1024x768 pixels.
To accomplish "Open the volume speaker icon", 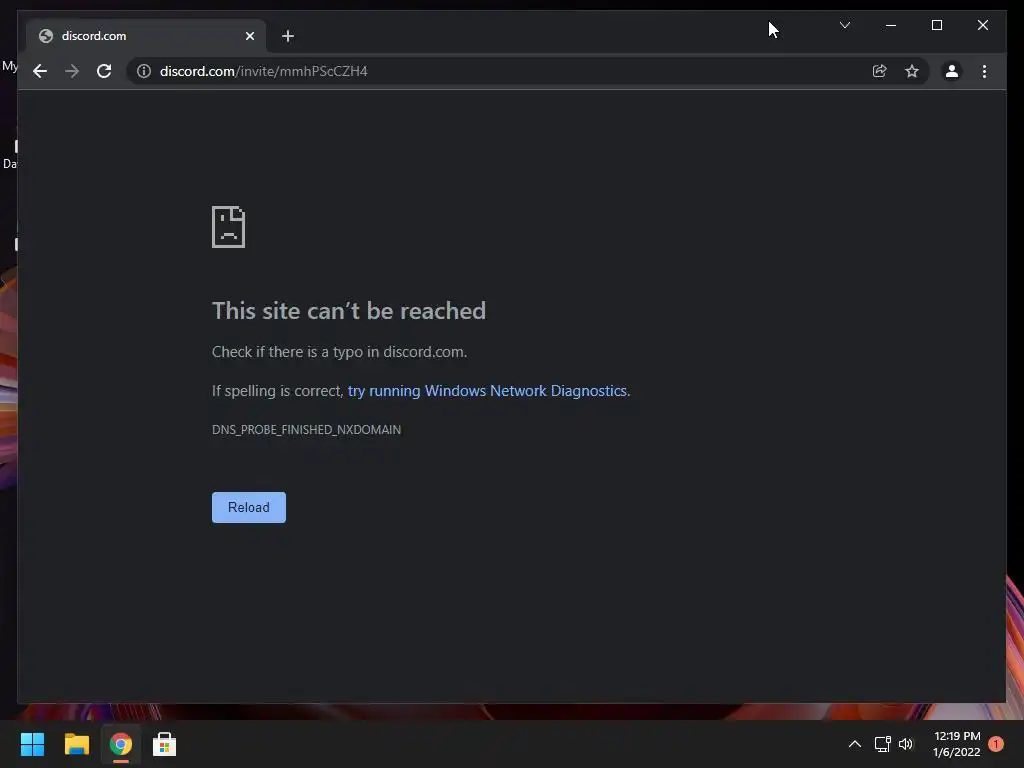I will click(906, 744).
